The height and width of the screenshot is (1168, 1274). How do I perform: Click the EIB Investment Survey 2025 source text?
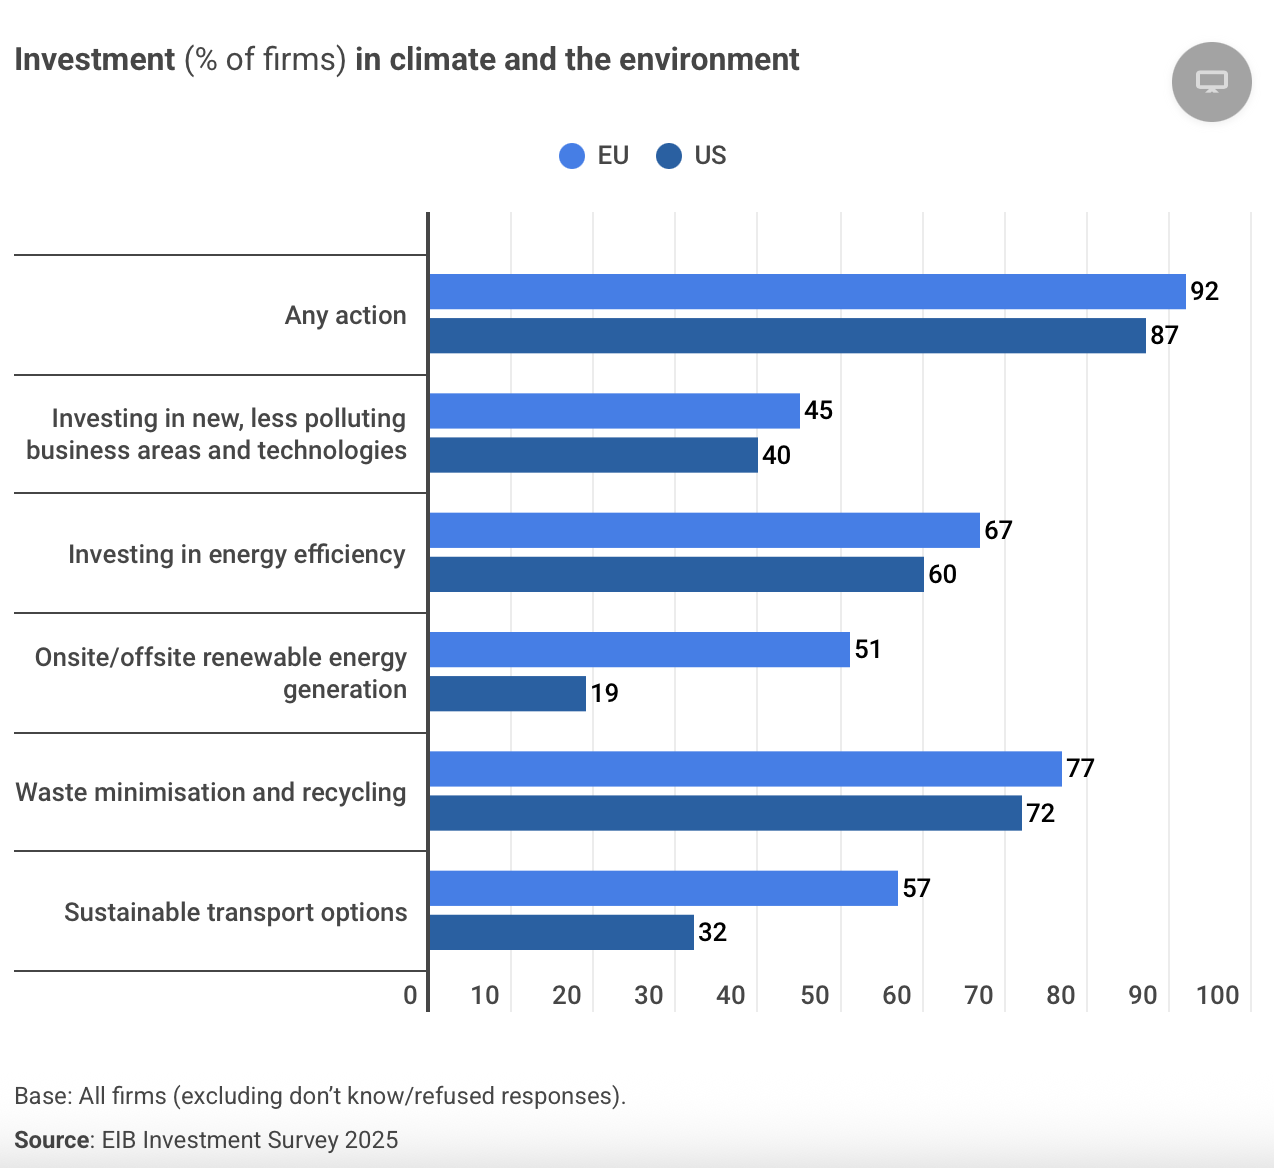click(250, 1140)
